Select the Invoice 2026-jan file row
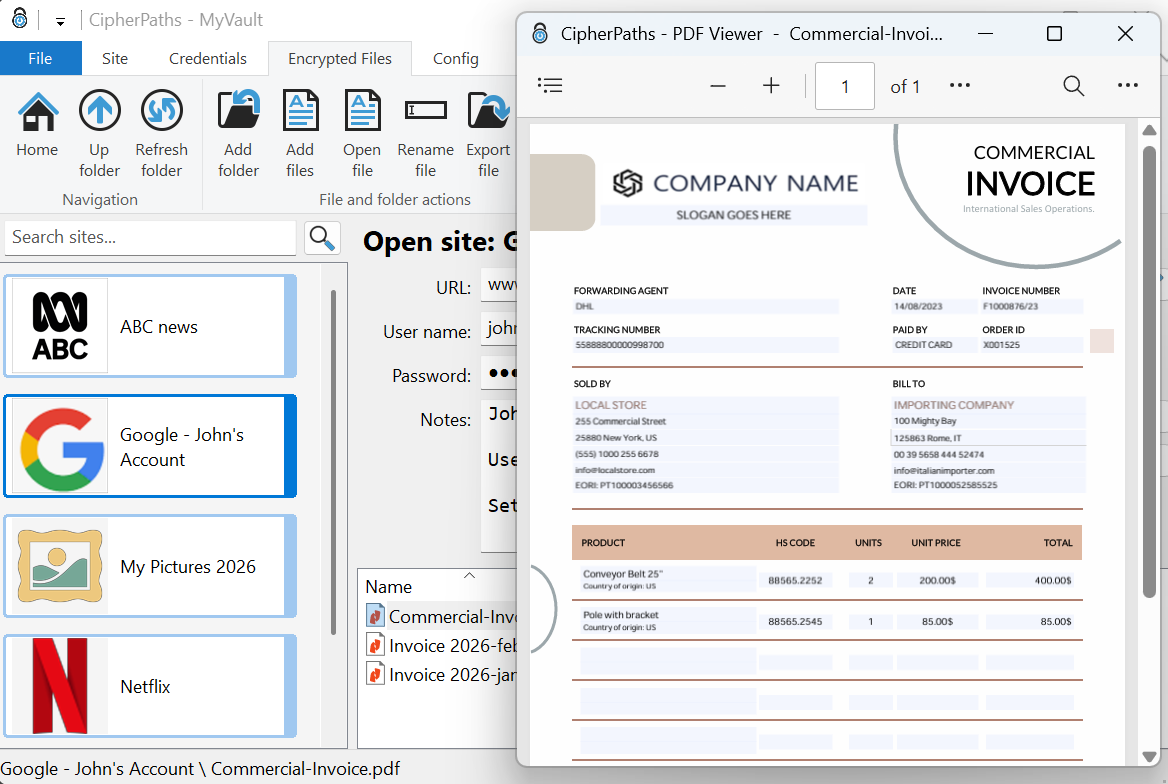 pos(441,674)
